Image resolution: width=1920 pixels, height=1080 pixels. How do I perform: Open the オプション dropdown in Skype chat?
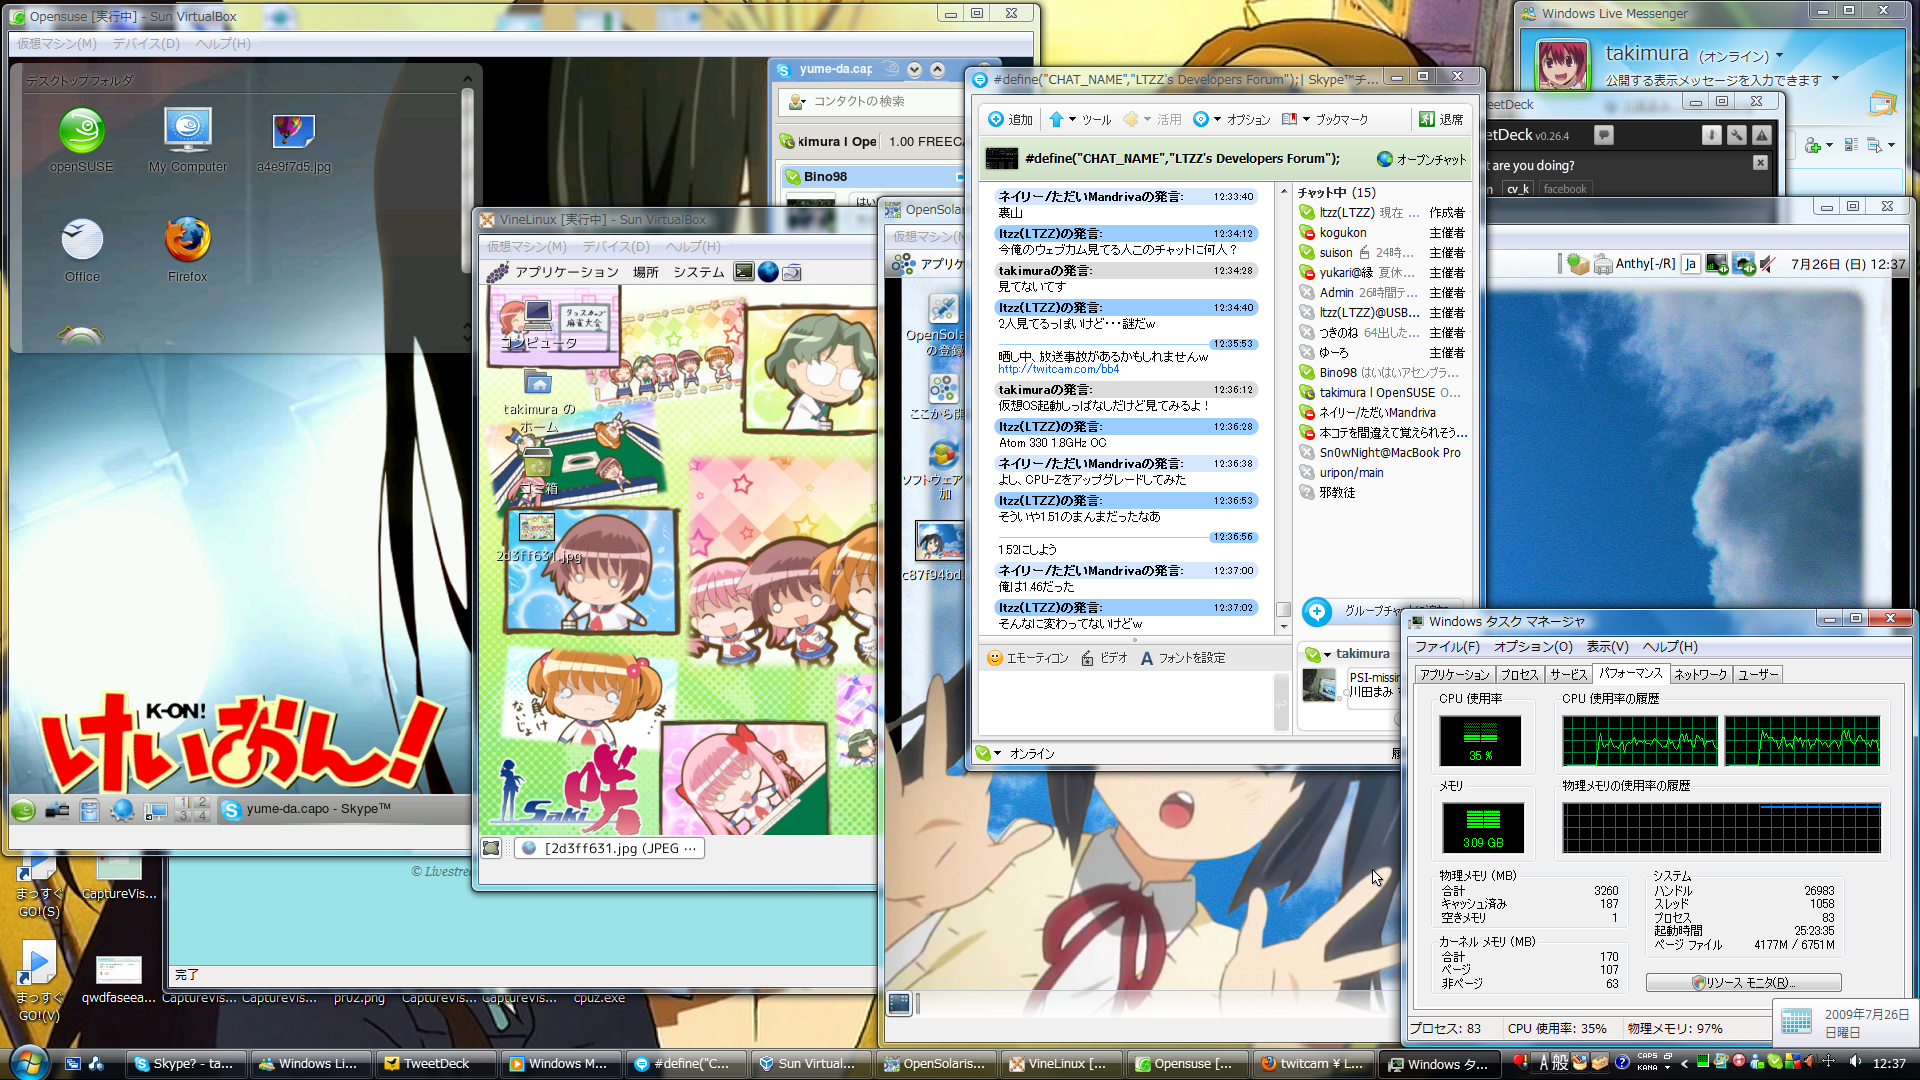(x=1231, y=119)
